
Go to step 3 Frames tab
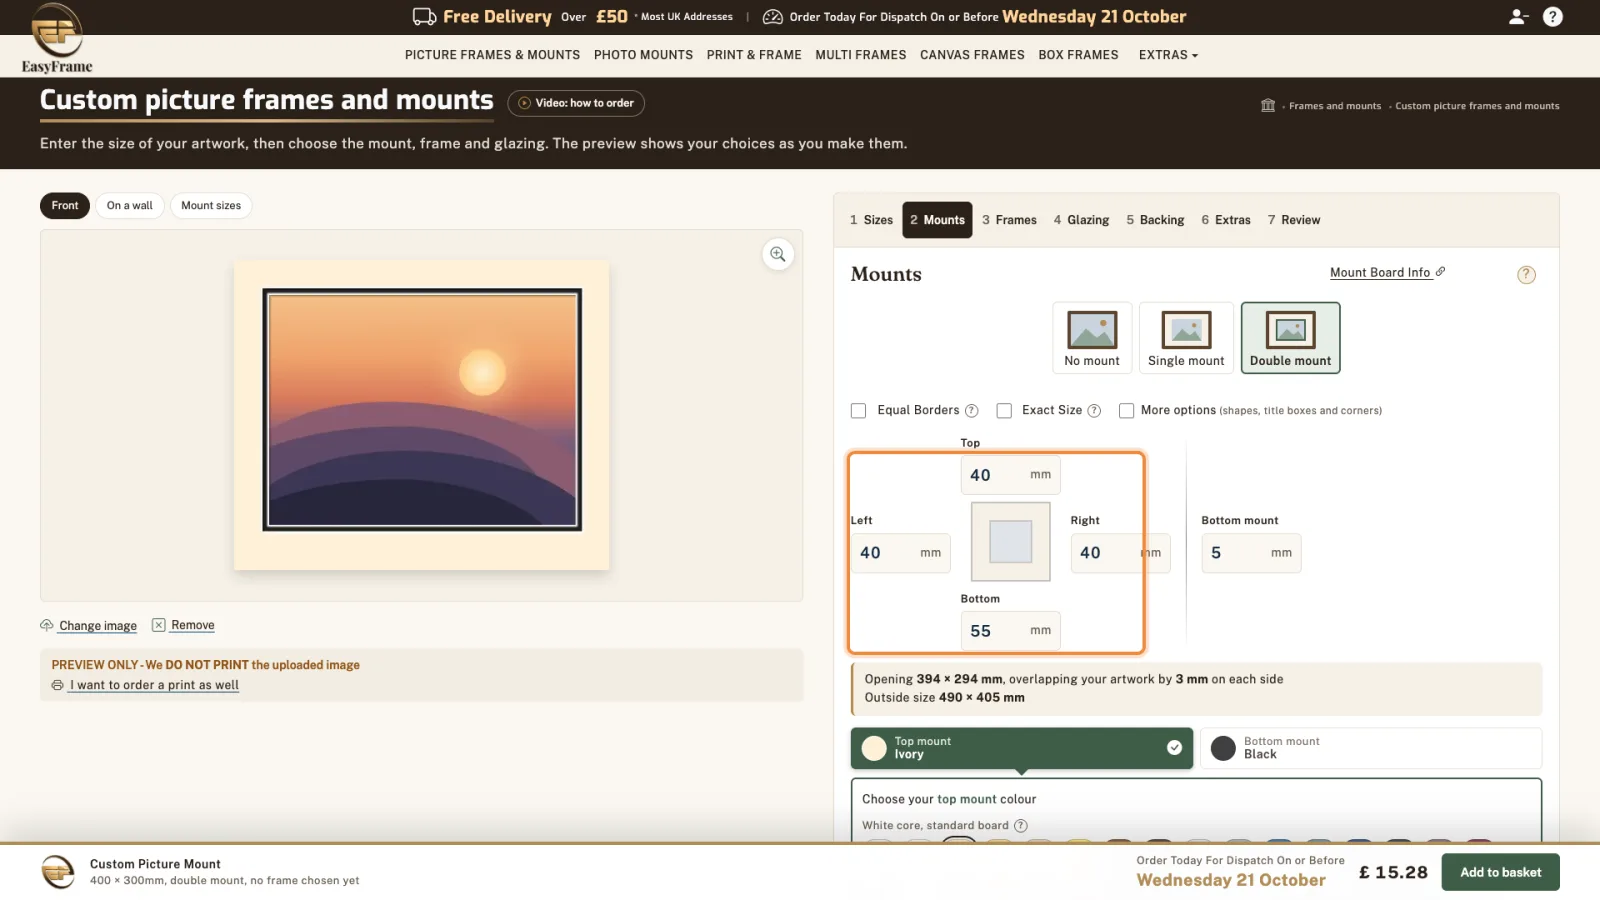(x=1009, y=220)
